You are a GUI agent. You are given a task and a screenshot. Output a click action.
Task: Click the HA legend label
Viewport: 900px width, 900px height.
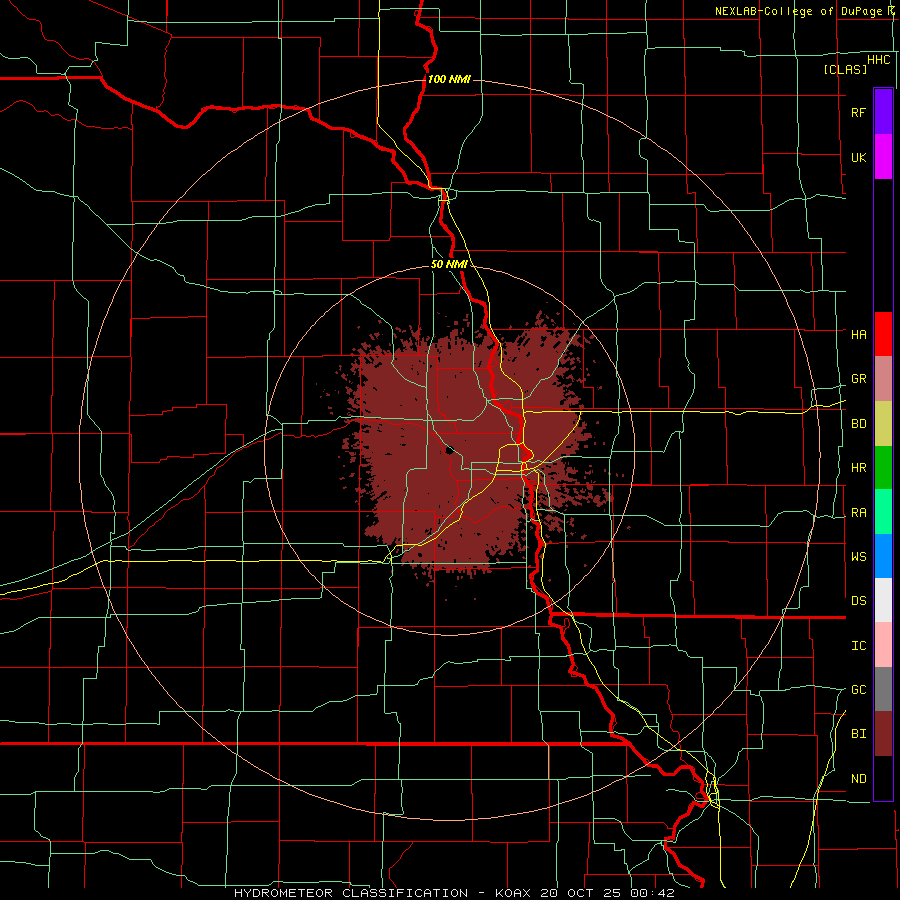[858, 335]
